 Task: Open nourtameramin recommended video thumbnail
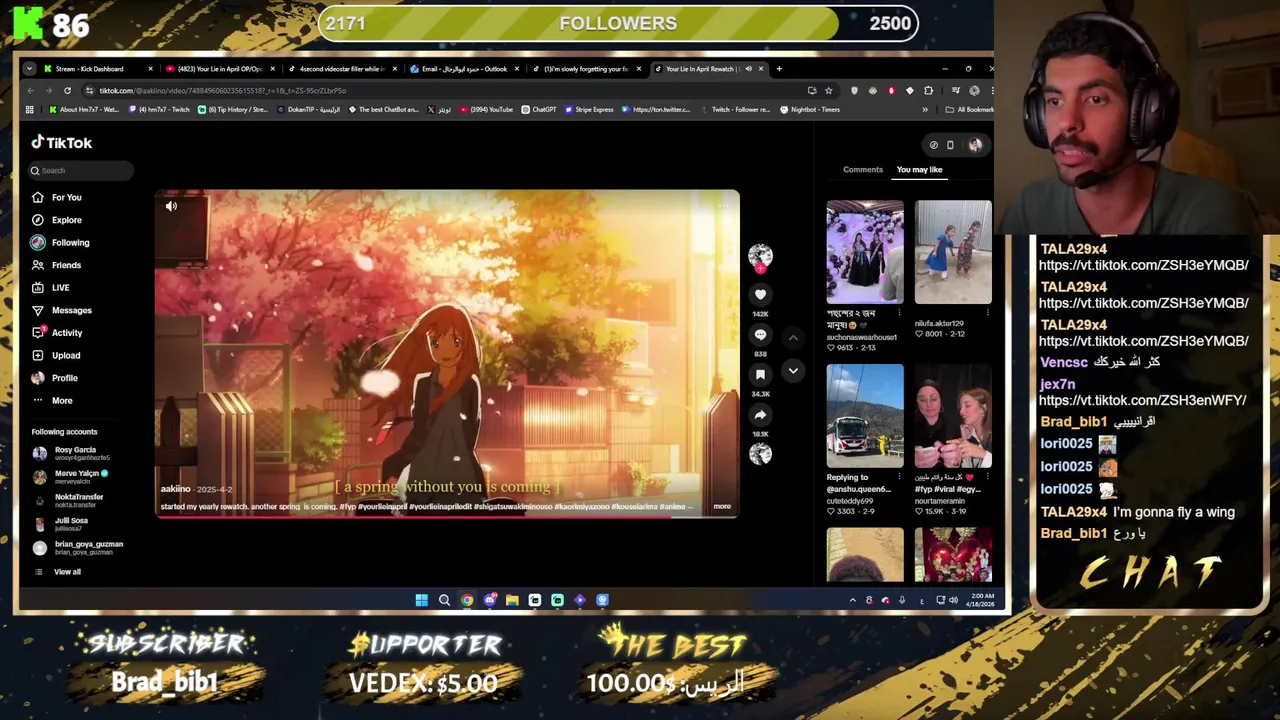click(953, 416)
